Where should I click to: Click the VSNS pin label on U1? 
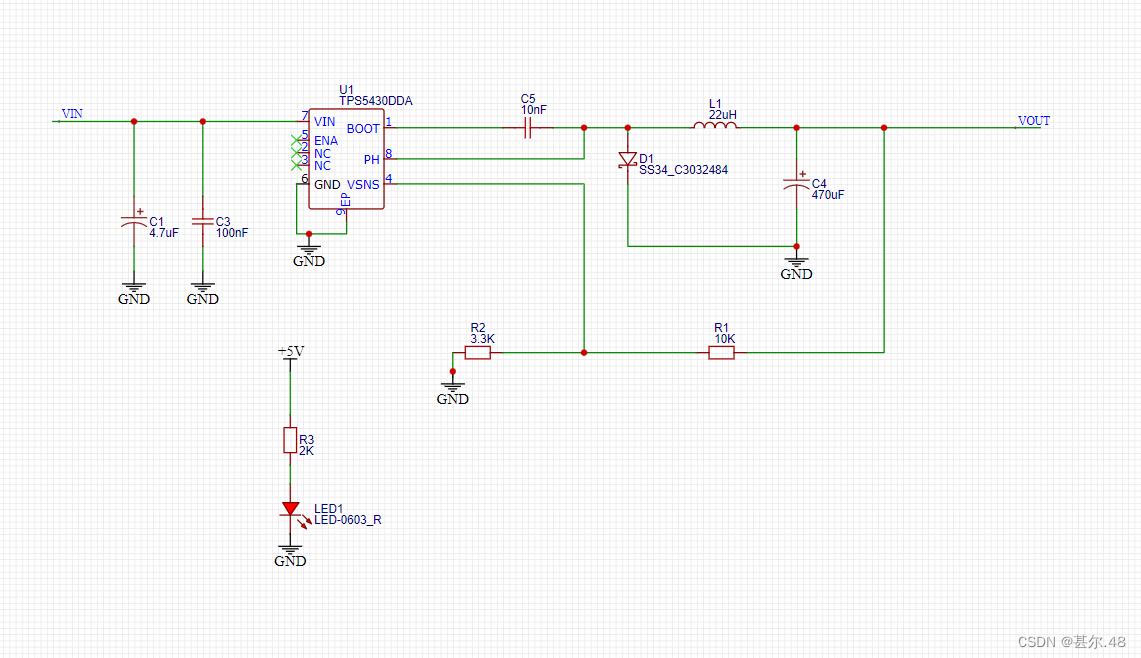point(363,185)
